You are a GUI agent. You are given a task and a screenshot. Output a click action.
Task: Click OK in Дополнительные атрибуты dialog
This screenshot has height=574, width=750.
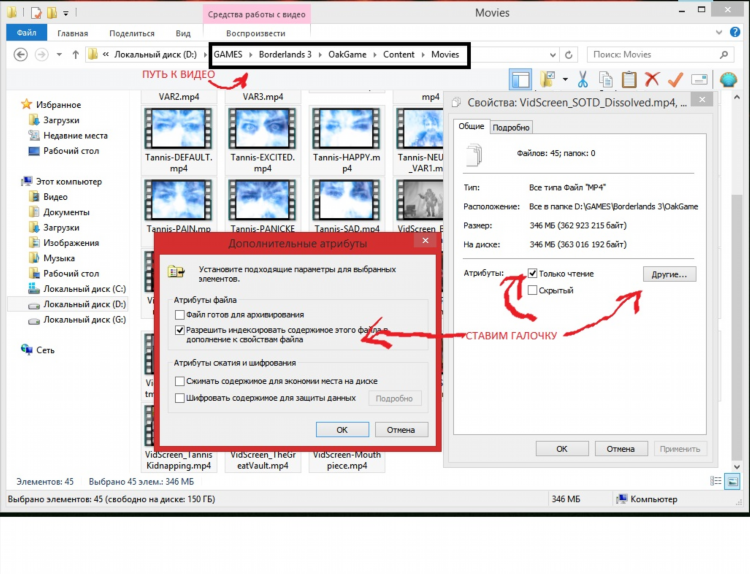pyautogui.click(x=342, y=430)
